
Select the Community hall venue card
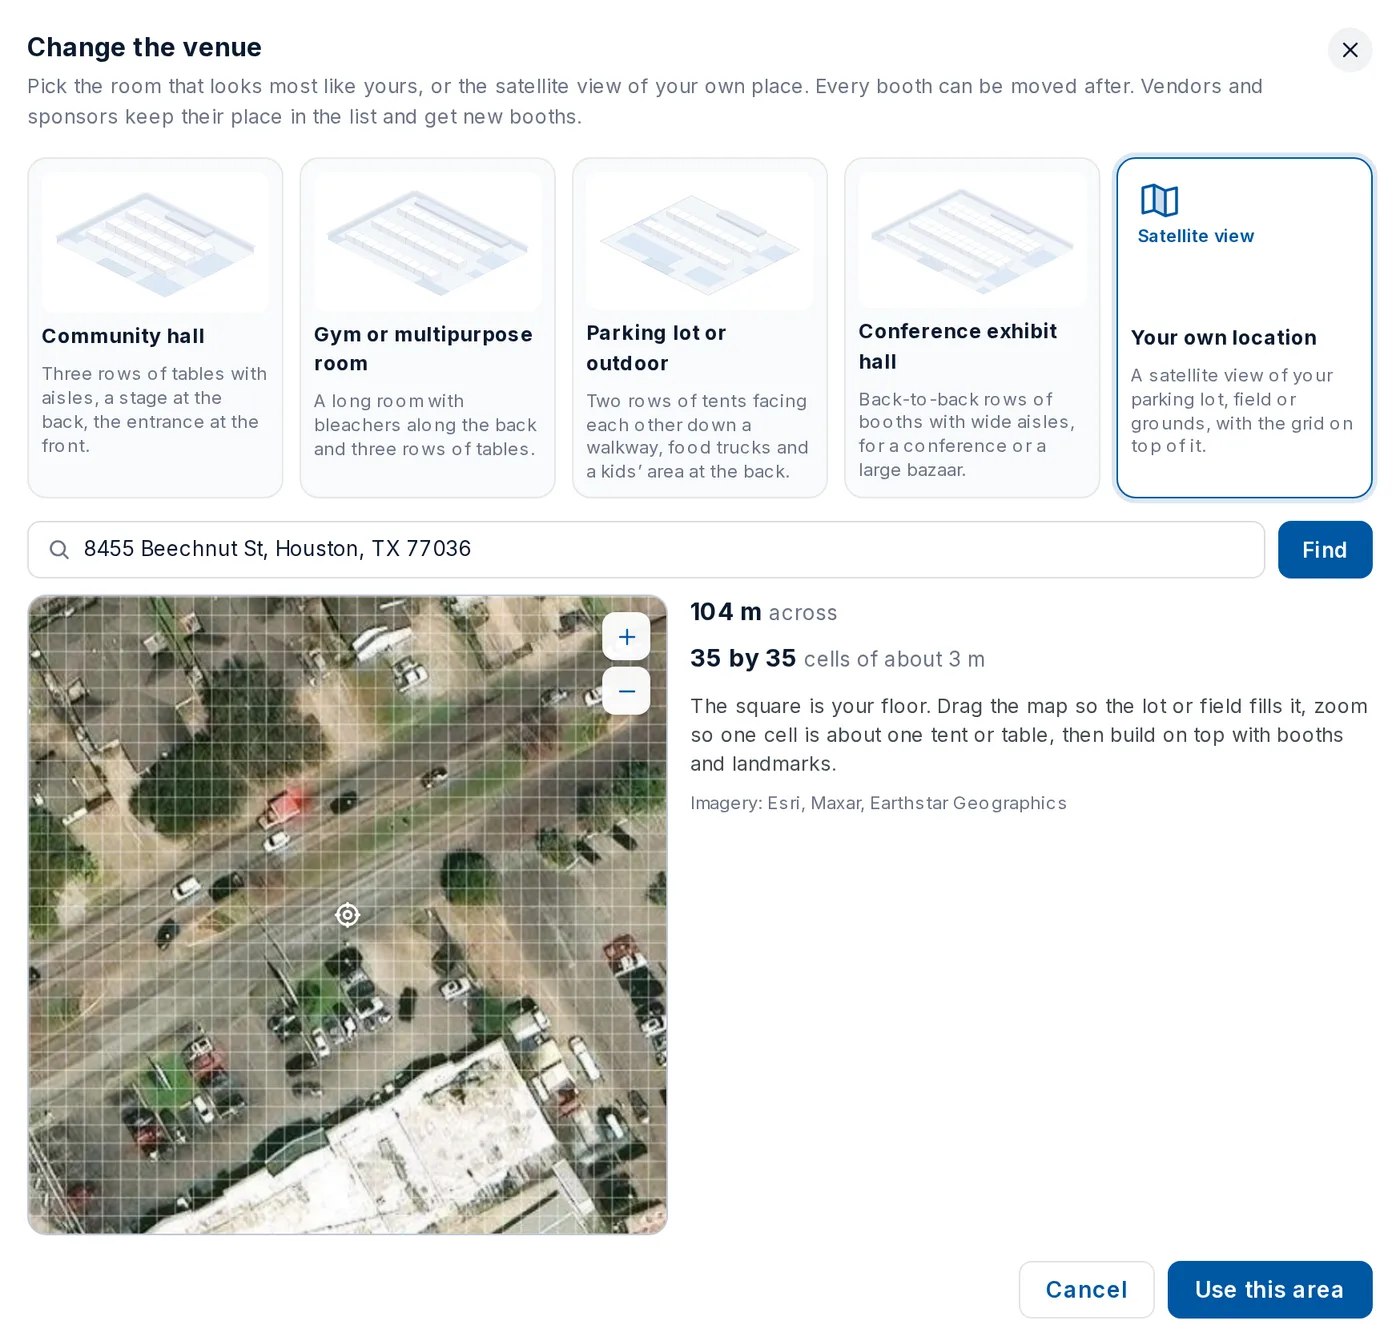(x=155, y=327)
